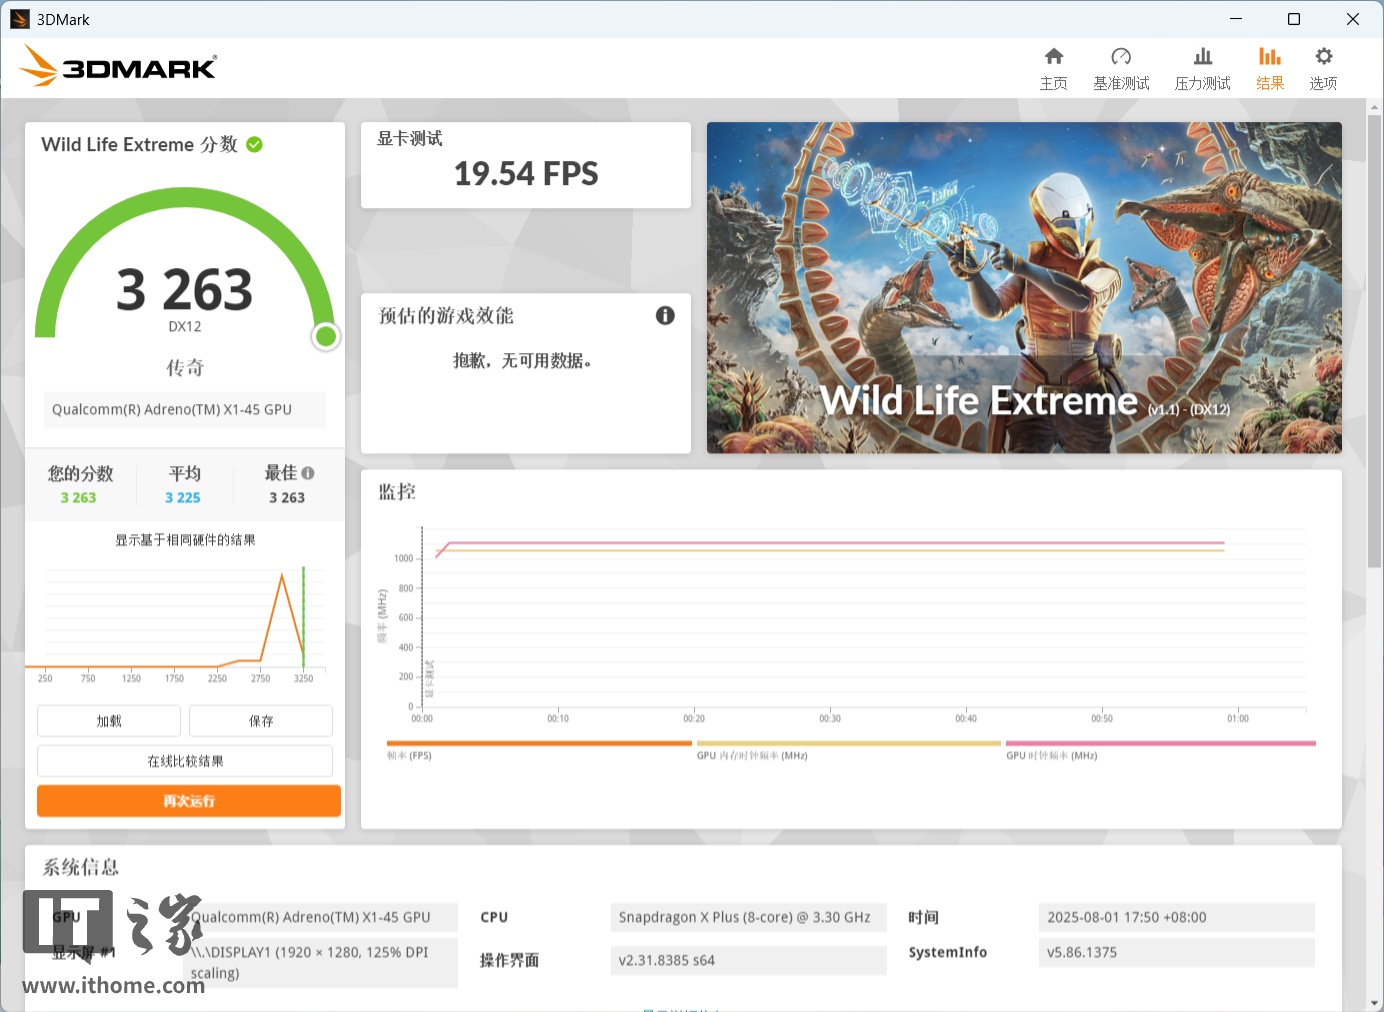Click the info icon beside 最佳 score
Image resolution: width=1384 pixels, height=1012 pixels.
pyautogui.click(x=308, y=473)
